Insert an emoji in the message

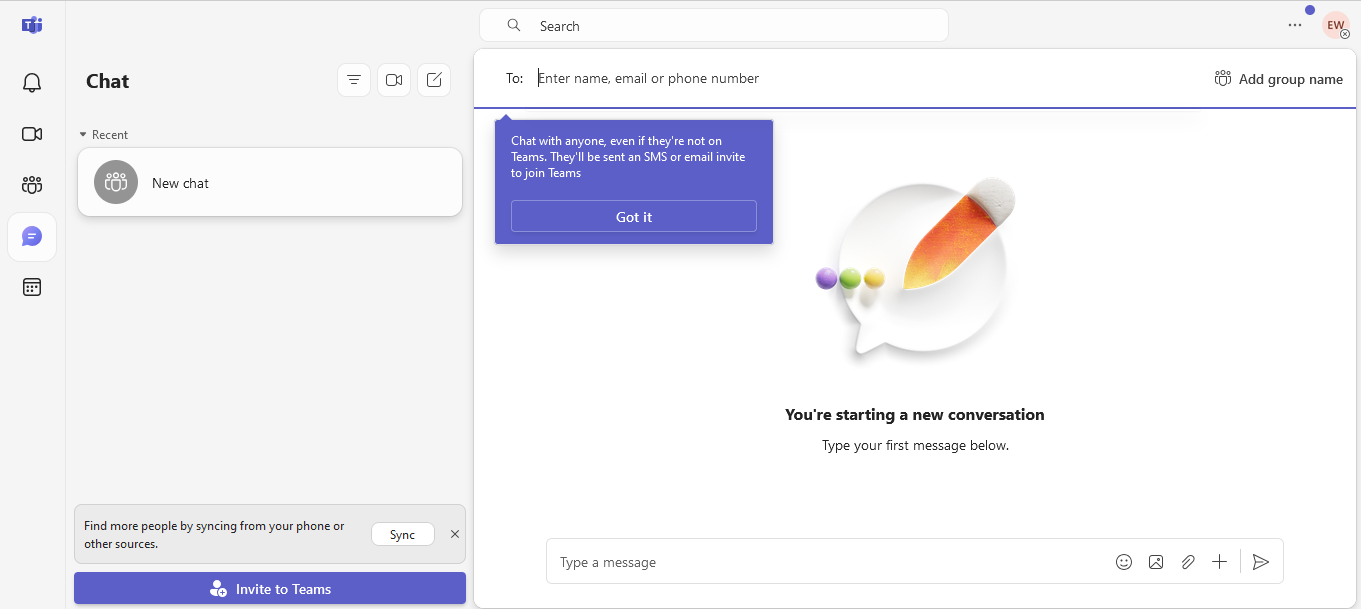tap(1123, 561)
